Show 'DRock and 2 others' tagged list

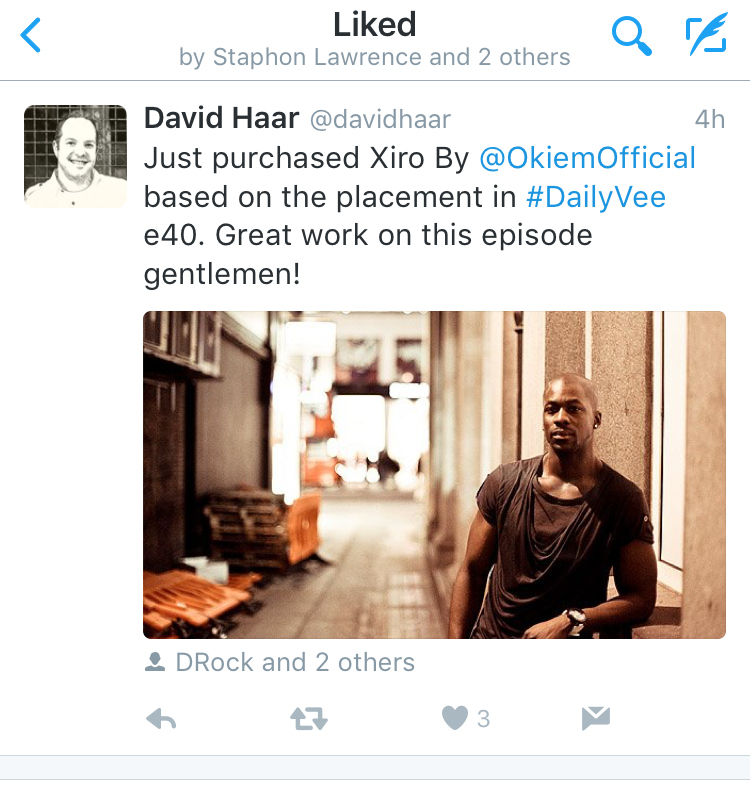295,662
